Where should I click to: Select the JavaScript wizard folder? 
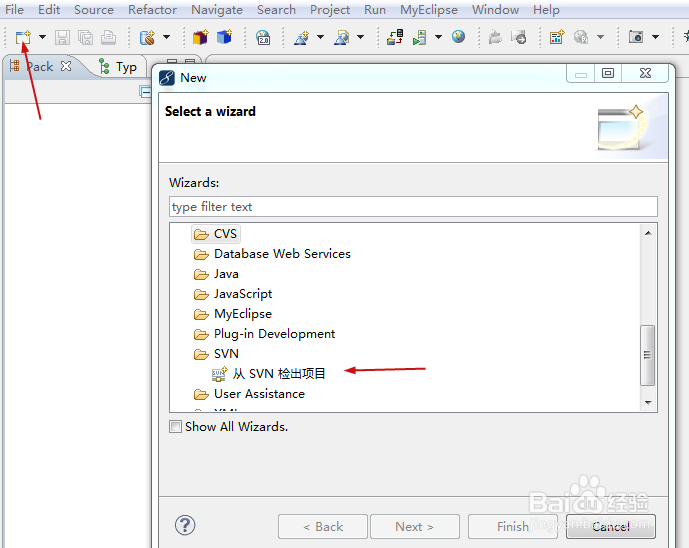click(x=233, y=294)
